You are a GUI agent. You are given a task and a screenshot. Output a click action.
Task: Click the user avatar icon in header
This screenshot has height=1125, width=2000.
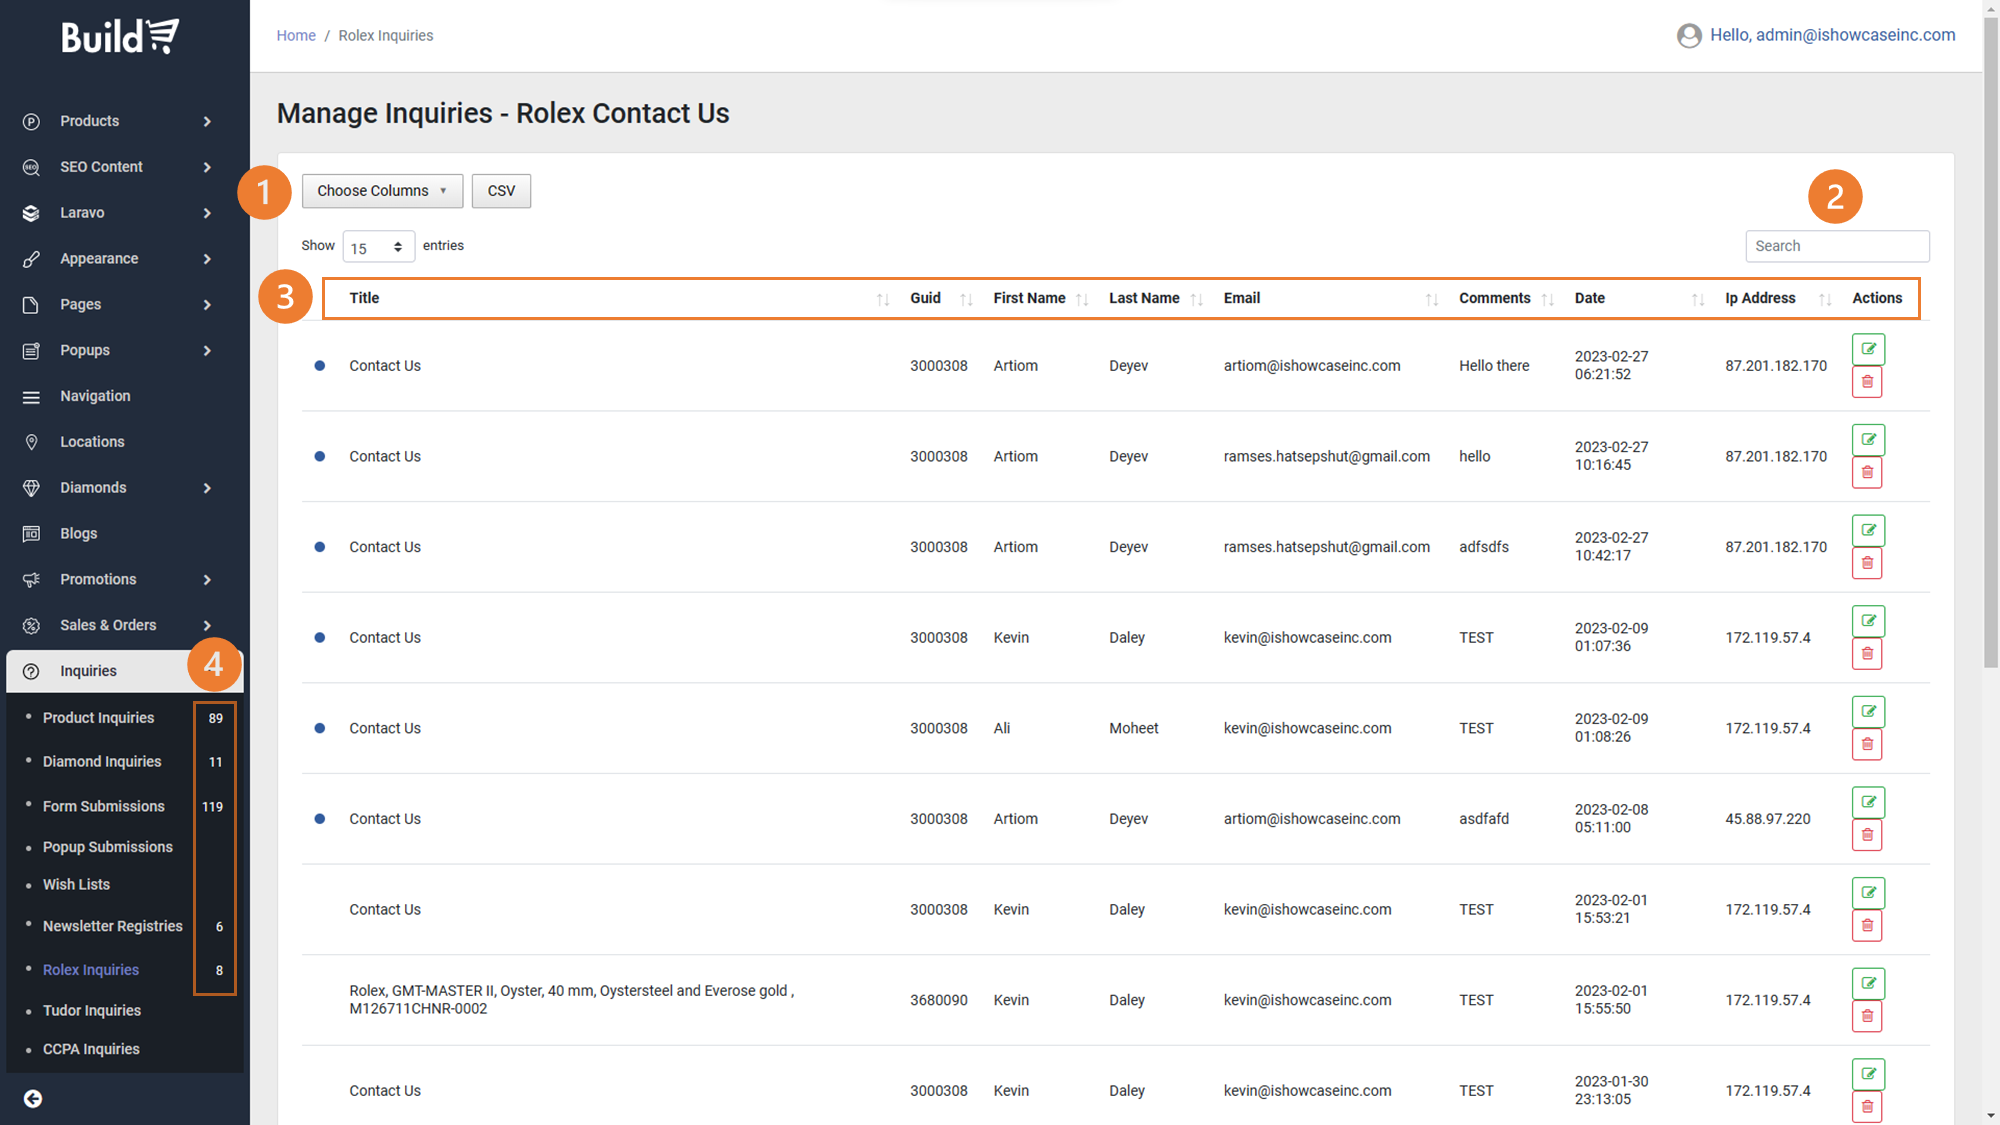pos(1689,36)
